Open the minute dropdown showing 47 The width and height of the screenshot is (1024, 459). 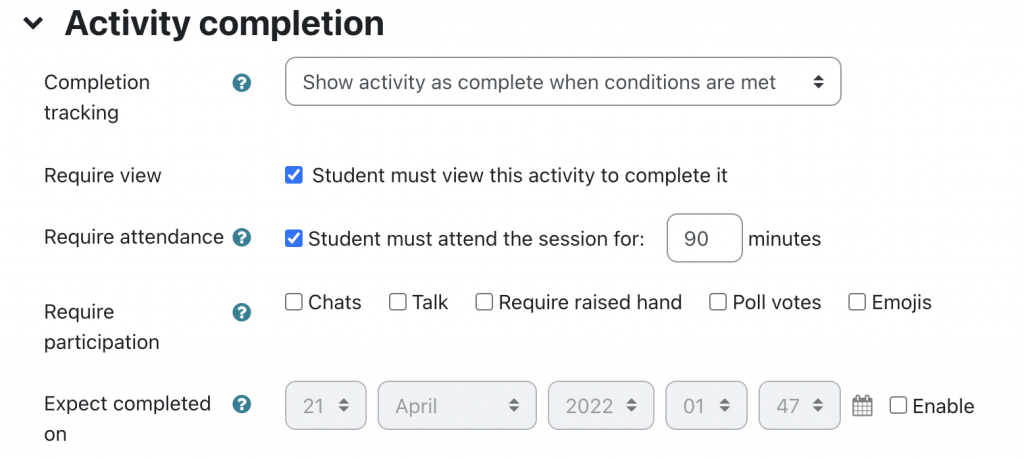[x=796, y=406]
